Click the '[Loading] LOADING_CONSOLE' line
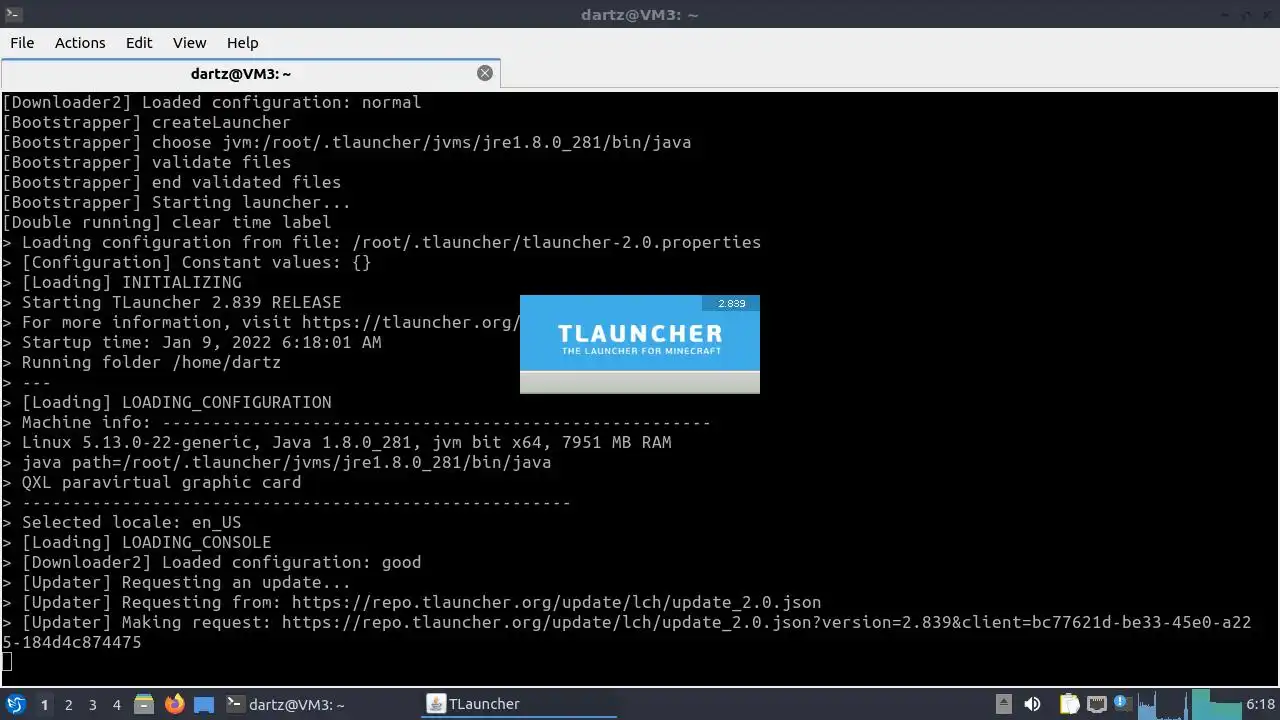The width and height of the screenshot is (1280, 720). (x=137, y=542)
